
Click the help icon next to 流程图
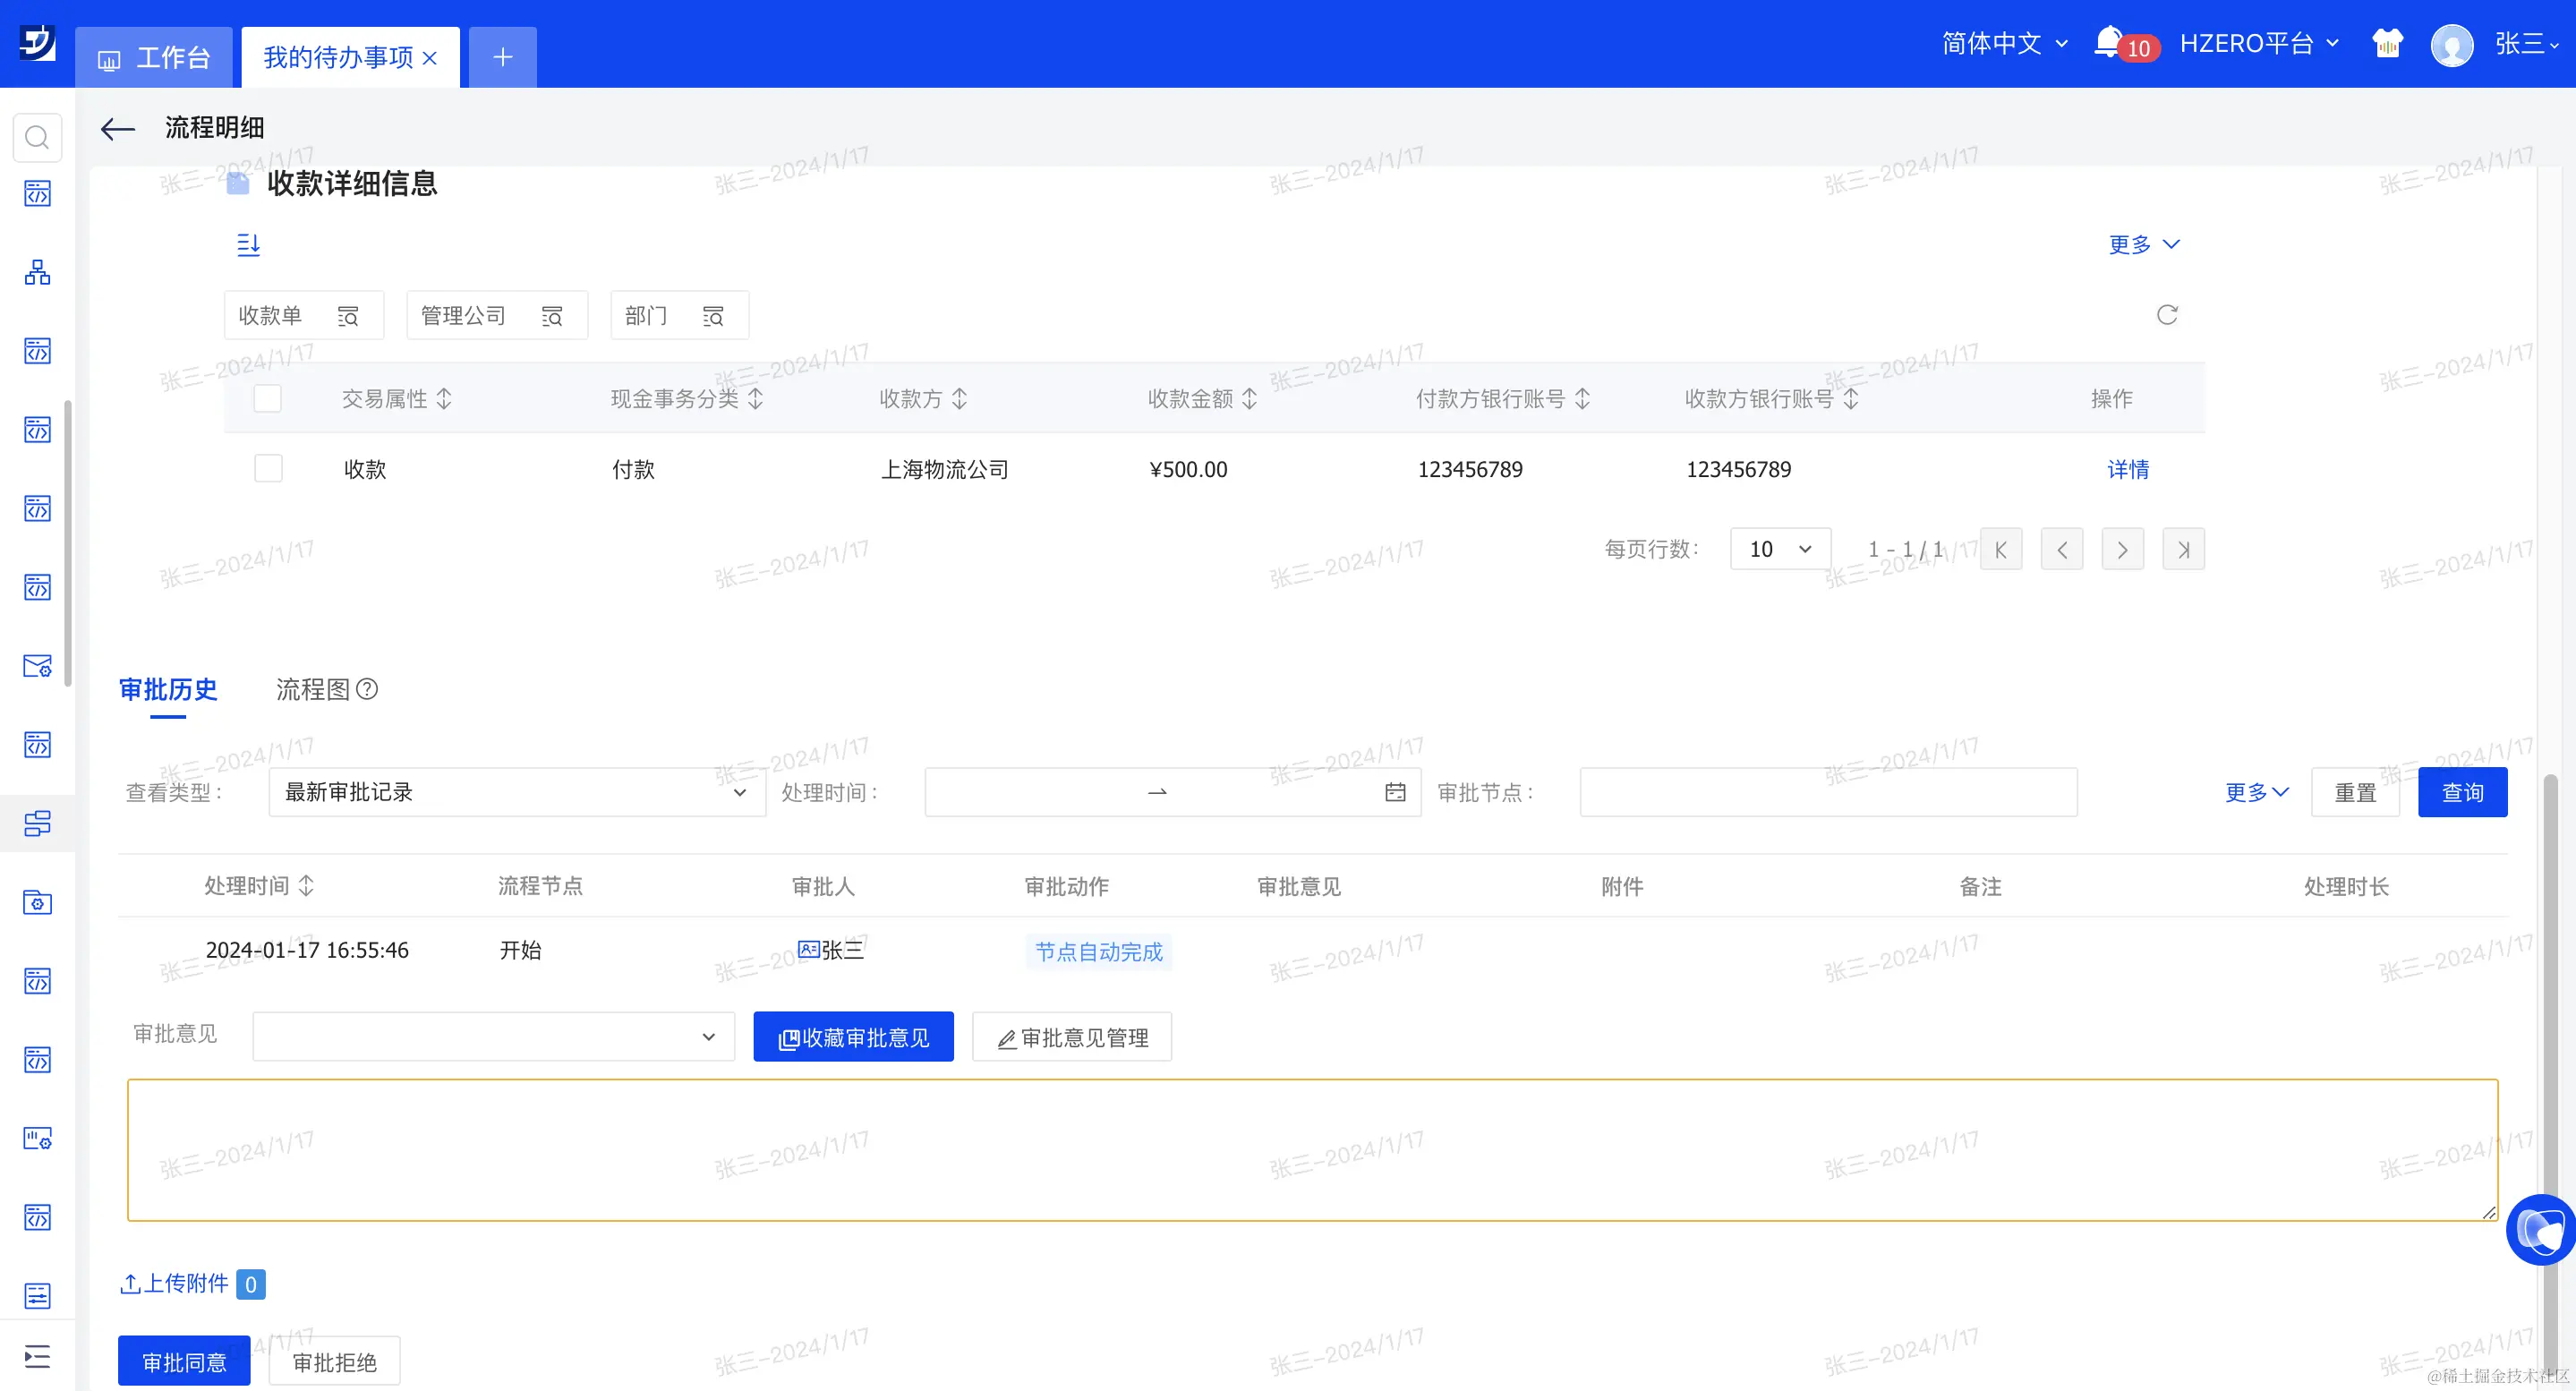click(x=367, y=689)
